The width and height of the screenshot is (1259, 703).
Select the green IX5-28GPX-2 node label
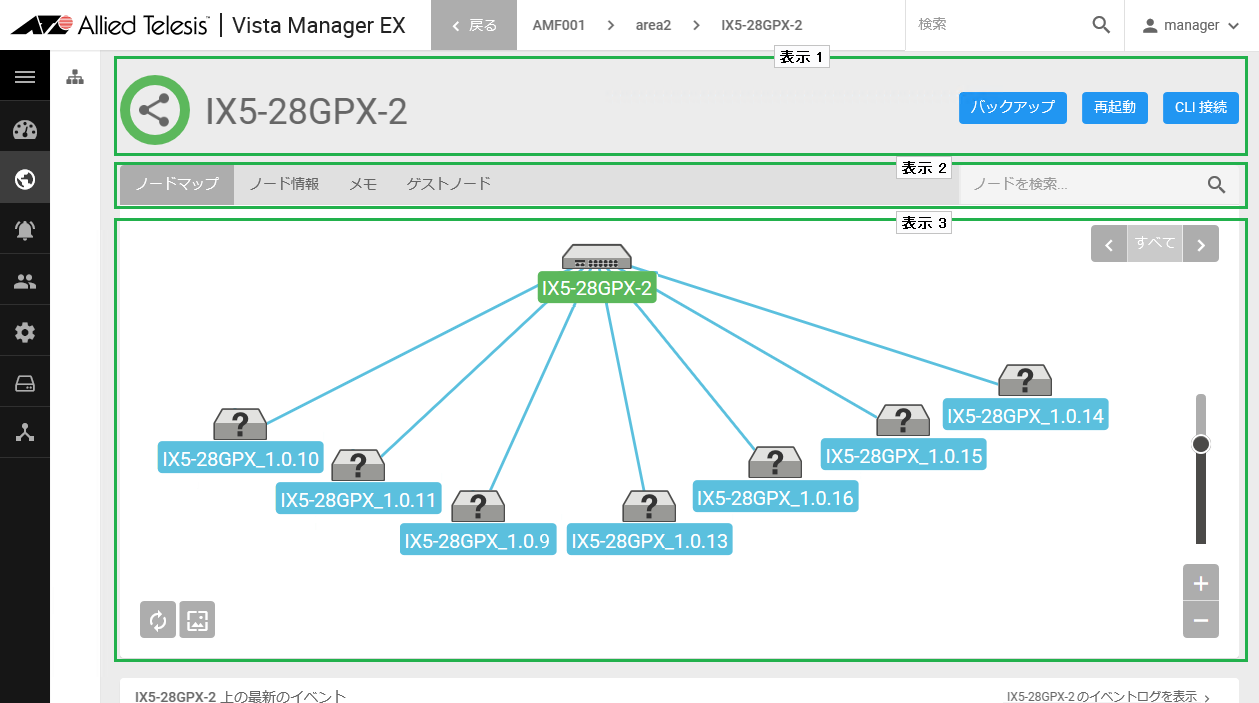click(597, 289)
